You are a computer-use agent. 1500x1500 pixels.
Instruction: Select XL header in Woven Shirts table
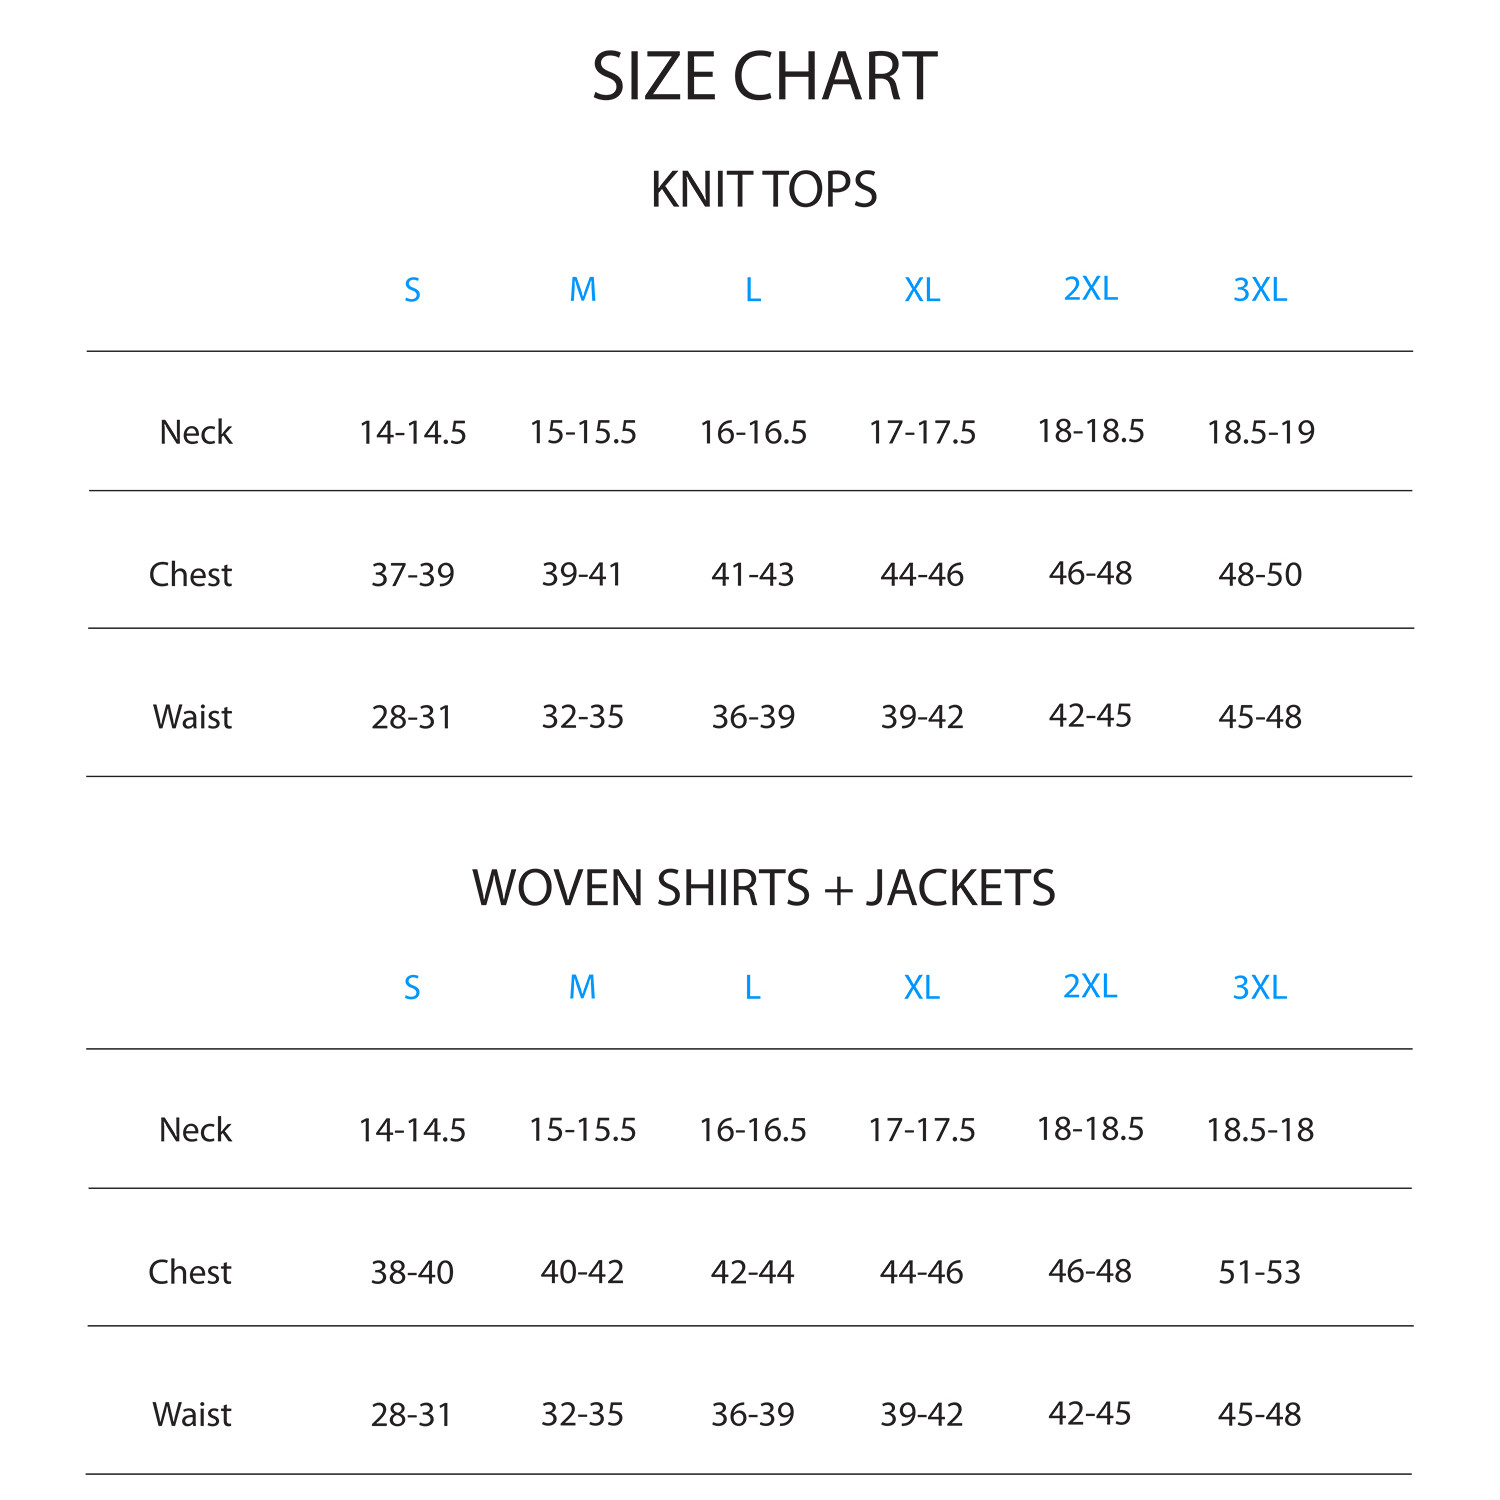[x=922, y=988]
